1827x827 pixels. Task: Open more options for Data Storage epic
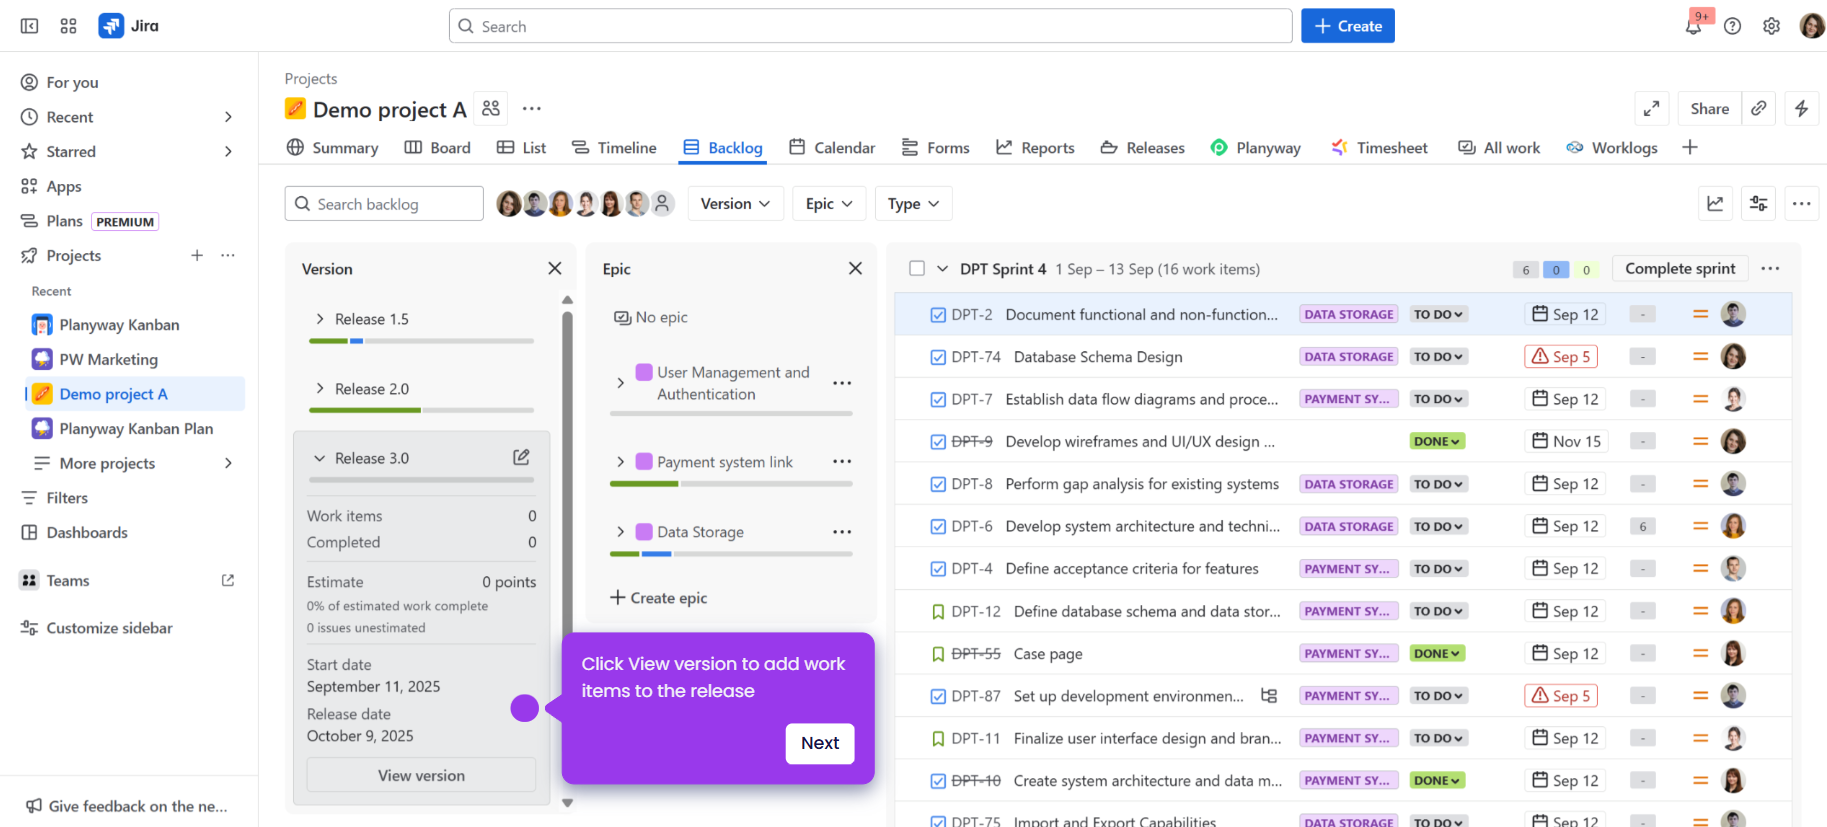(x=842, y=531)
